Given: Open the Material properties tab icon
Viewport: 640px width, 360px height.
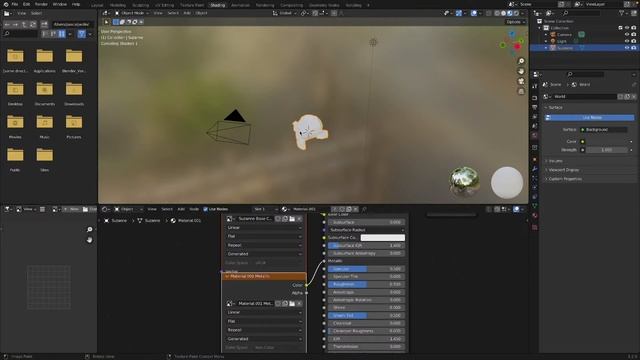Looking at the screenshot, I should tap(535, 216).
